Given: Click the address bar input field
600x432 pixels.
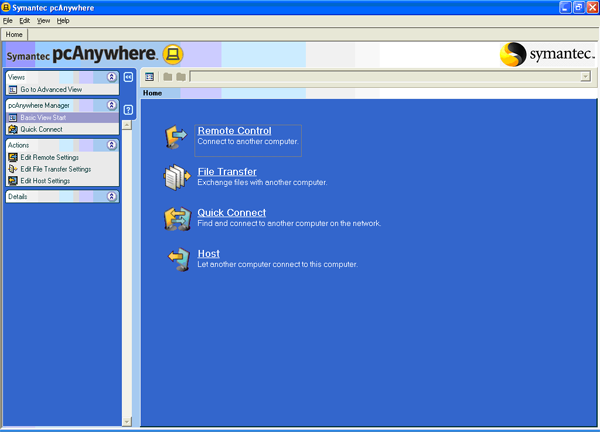Looking at the screenshot, I should [385, 77].
